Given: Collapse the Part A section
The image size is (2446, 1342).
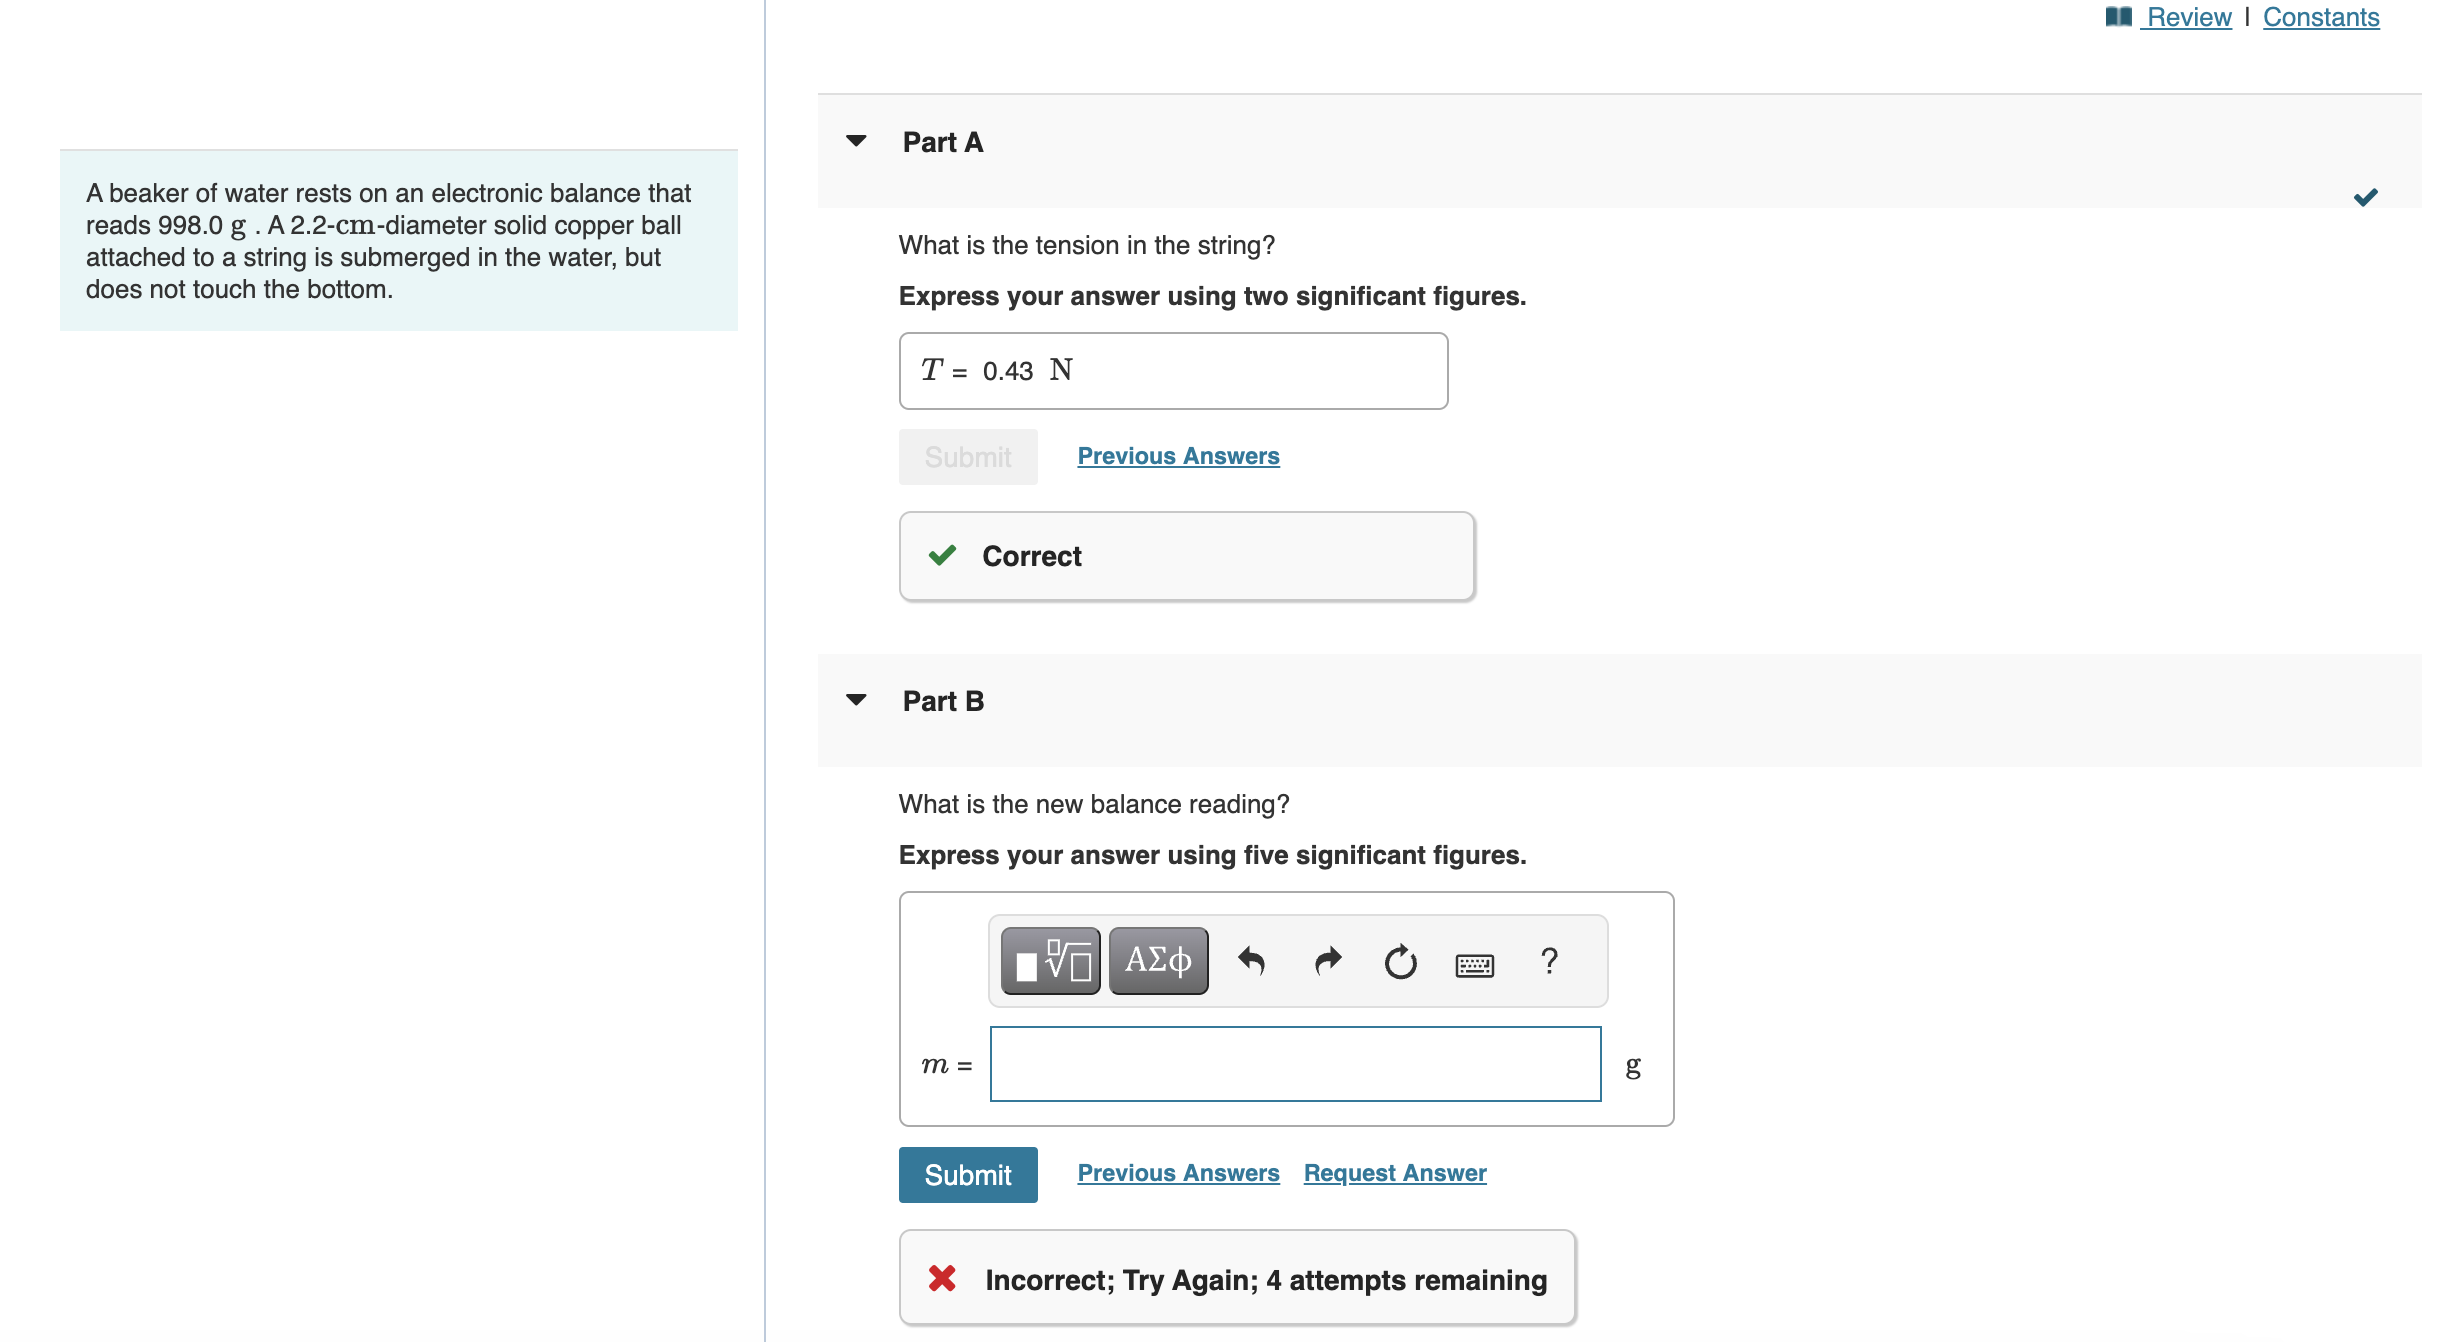Looking at the screenshot, I should click(x=856, y=141).
